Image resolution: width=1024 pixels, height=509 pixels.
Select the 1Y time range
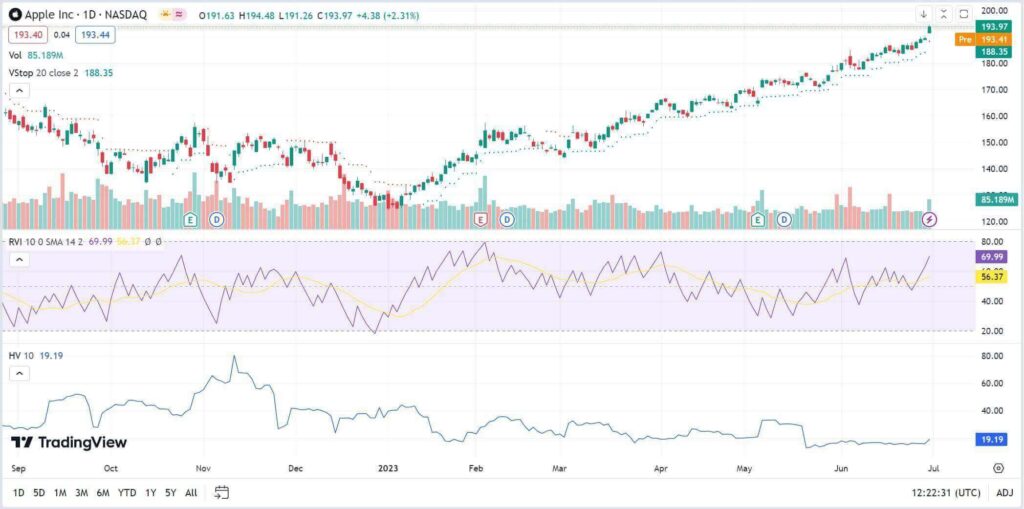click(x=151, y=493)
